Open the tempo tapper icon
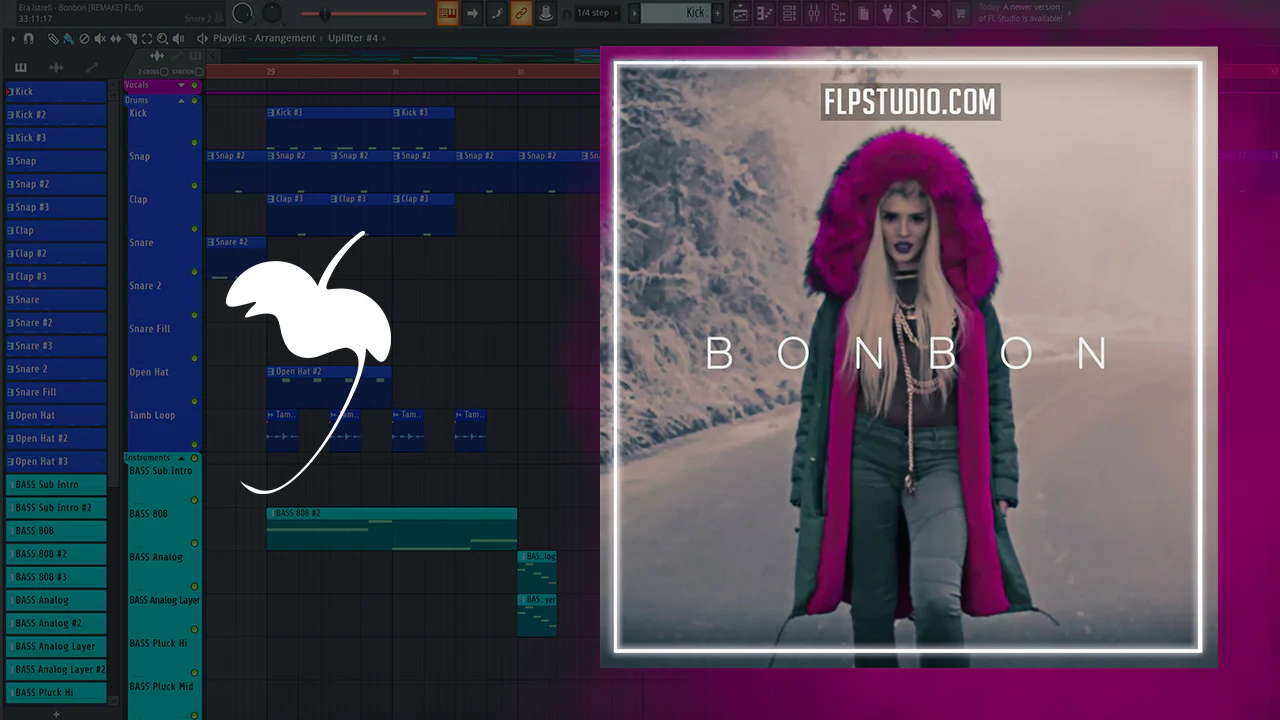 click(x=911, y=13)
